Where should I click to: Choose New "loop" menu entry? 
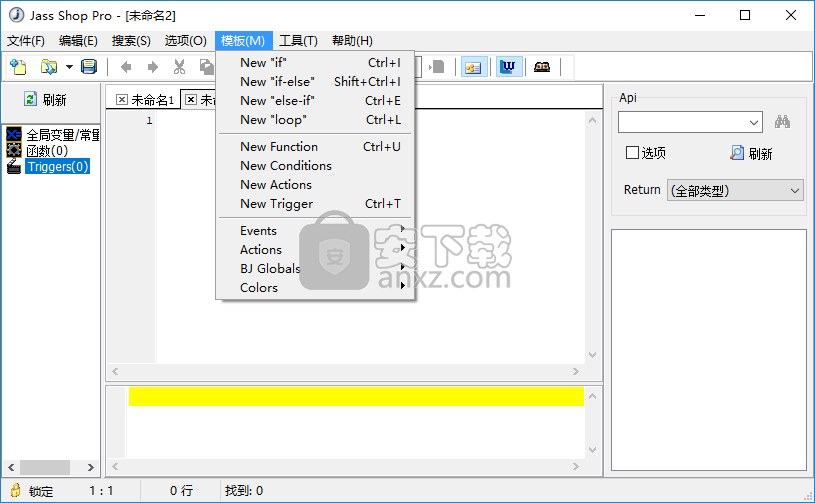tap(315, 120)
